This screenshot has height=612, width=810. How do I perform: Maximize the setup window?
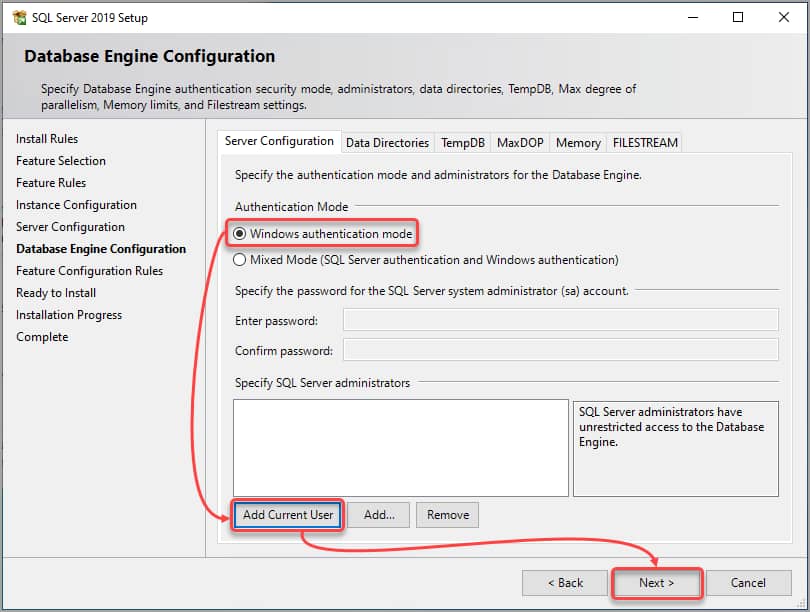[x=738, y=18]
